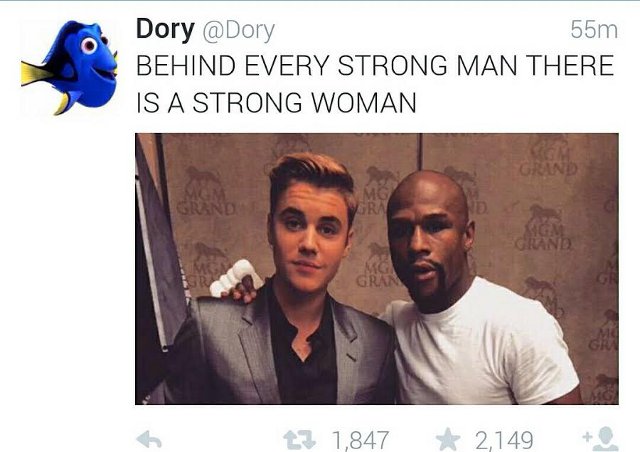This screenshot has height=452, width=640.
Task: Open the @Dory handle link
Action: [239, 31]
